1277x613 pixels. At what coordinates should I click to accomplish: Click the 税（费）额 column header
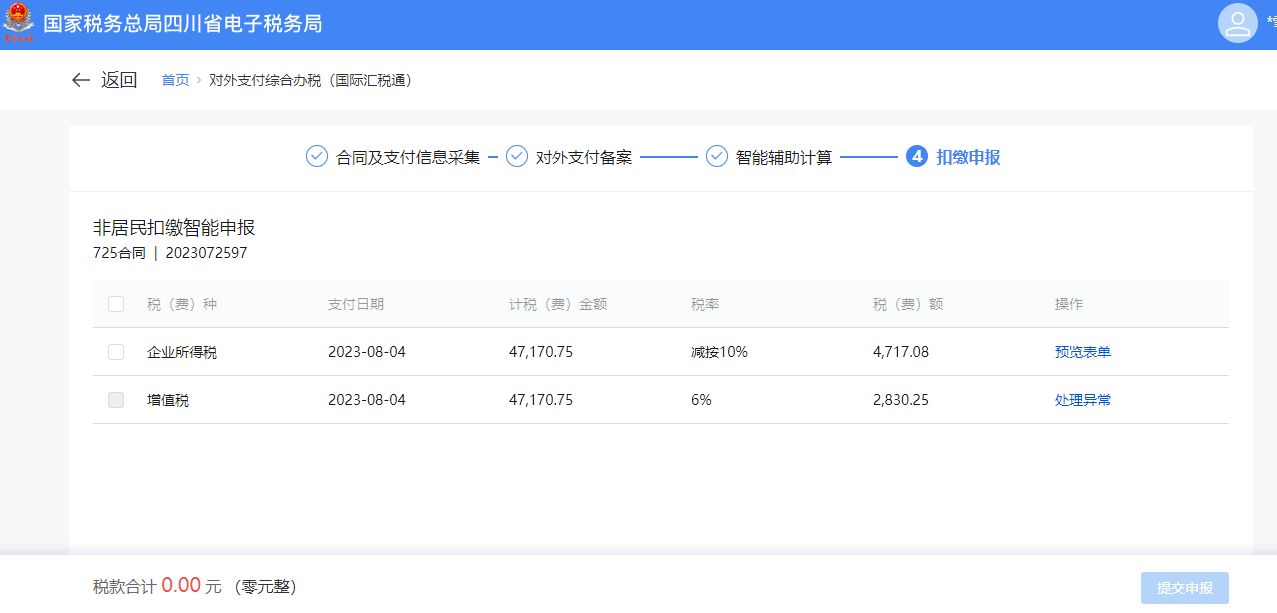point(908,304)
